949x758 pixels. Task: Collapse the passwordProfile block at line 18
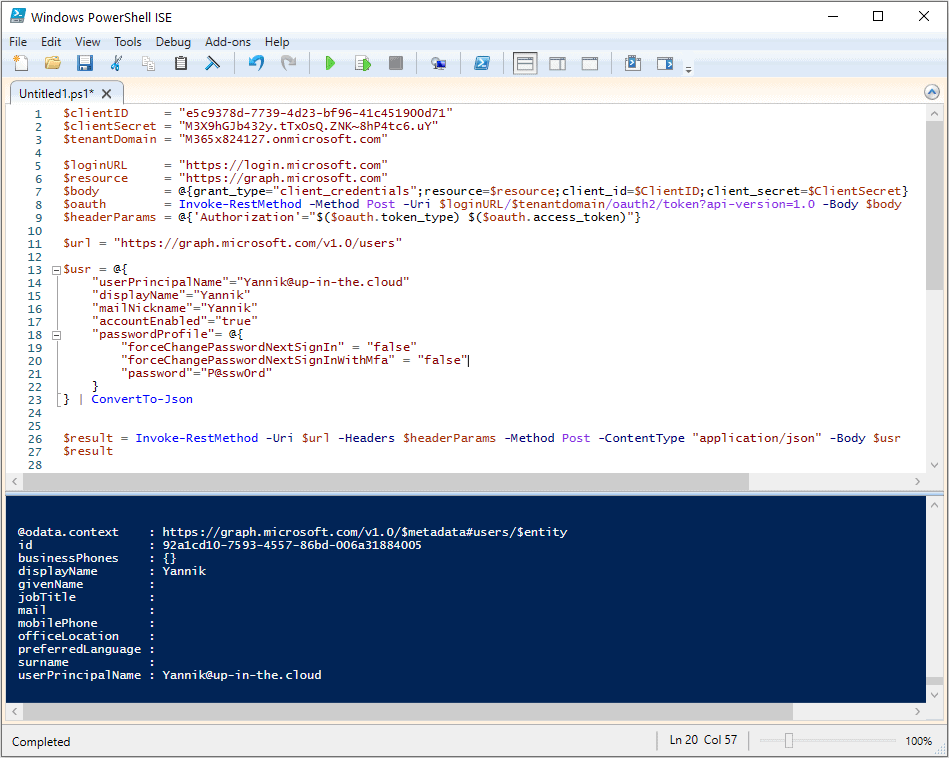coord(56,335)
